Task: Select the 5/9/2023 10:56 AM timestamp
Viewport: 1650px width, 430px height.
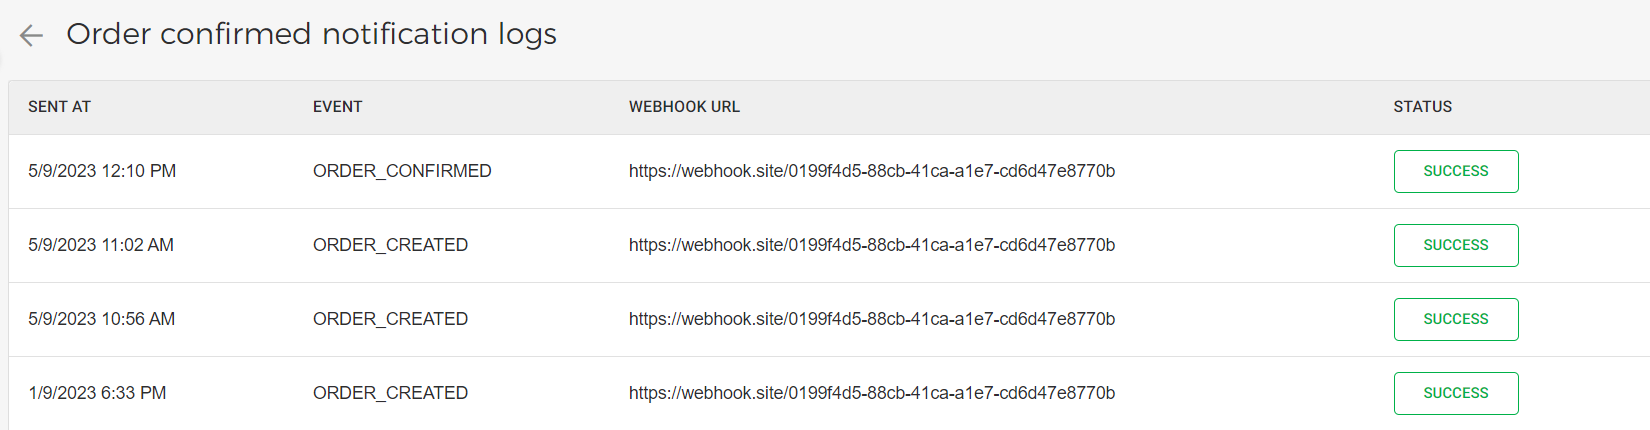Action: pos(101,319)
